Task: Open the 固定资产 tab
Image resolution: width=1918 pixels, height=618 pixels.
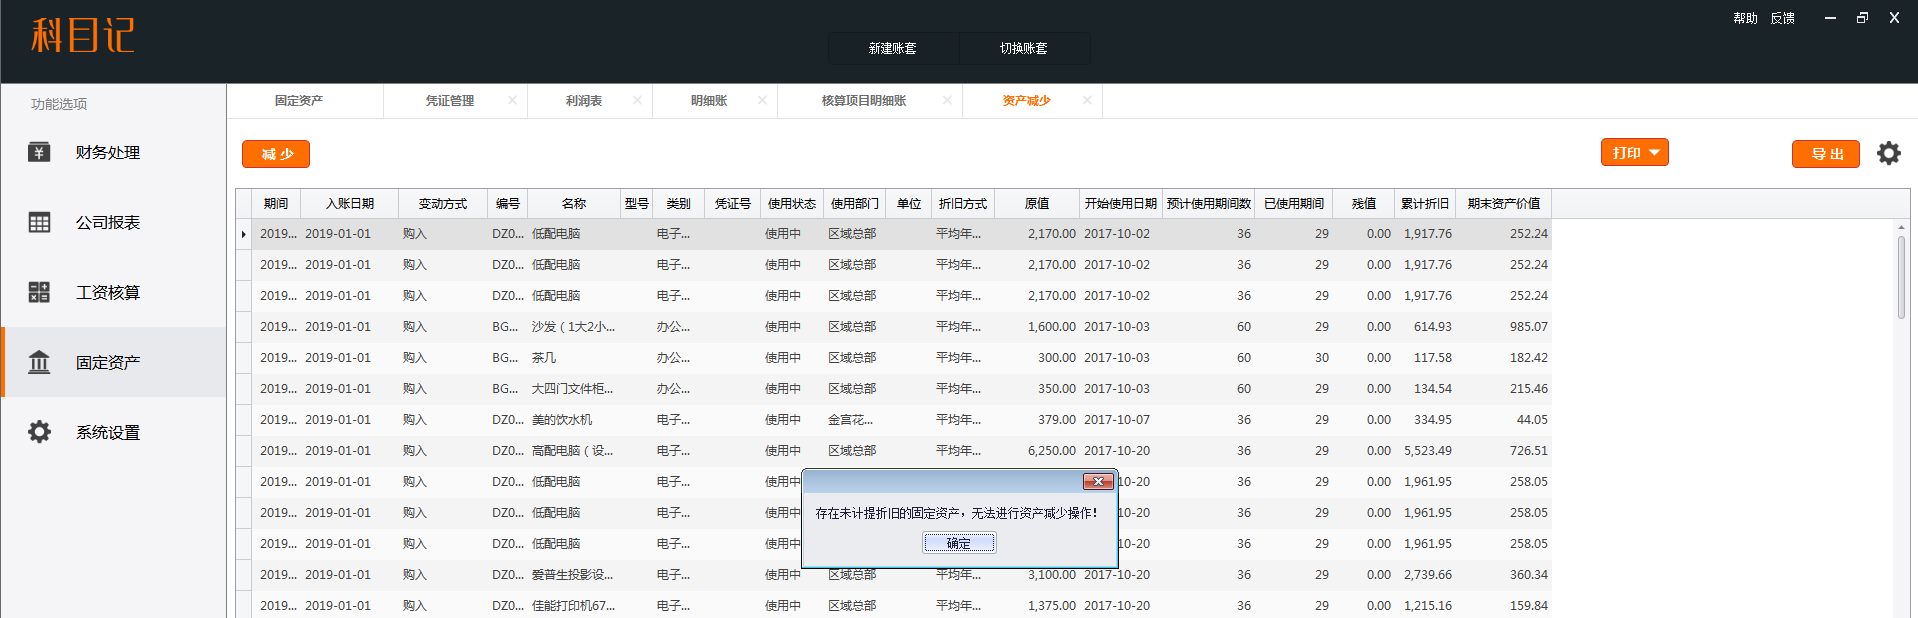Action: click(x=299, y=101)
